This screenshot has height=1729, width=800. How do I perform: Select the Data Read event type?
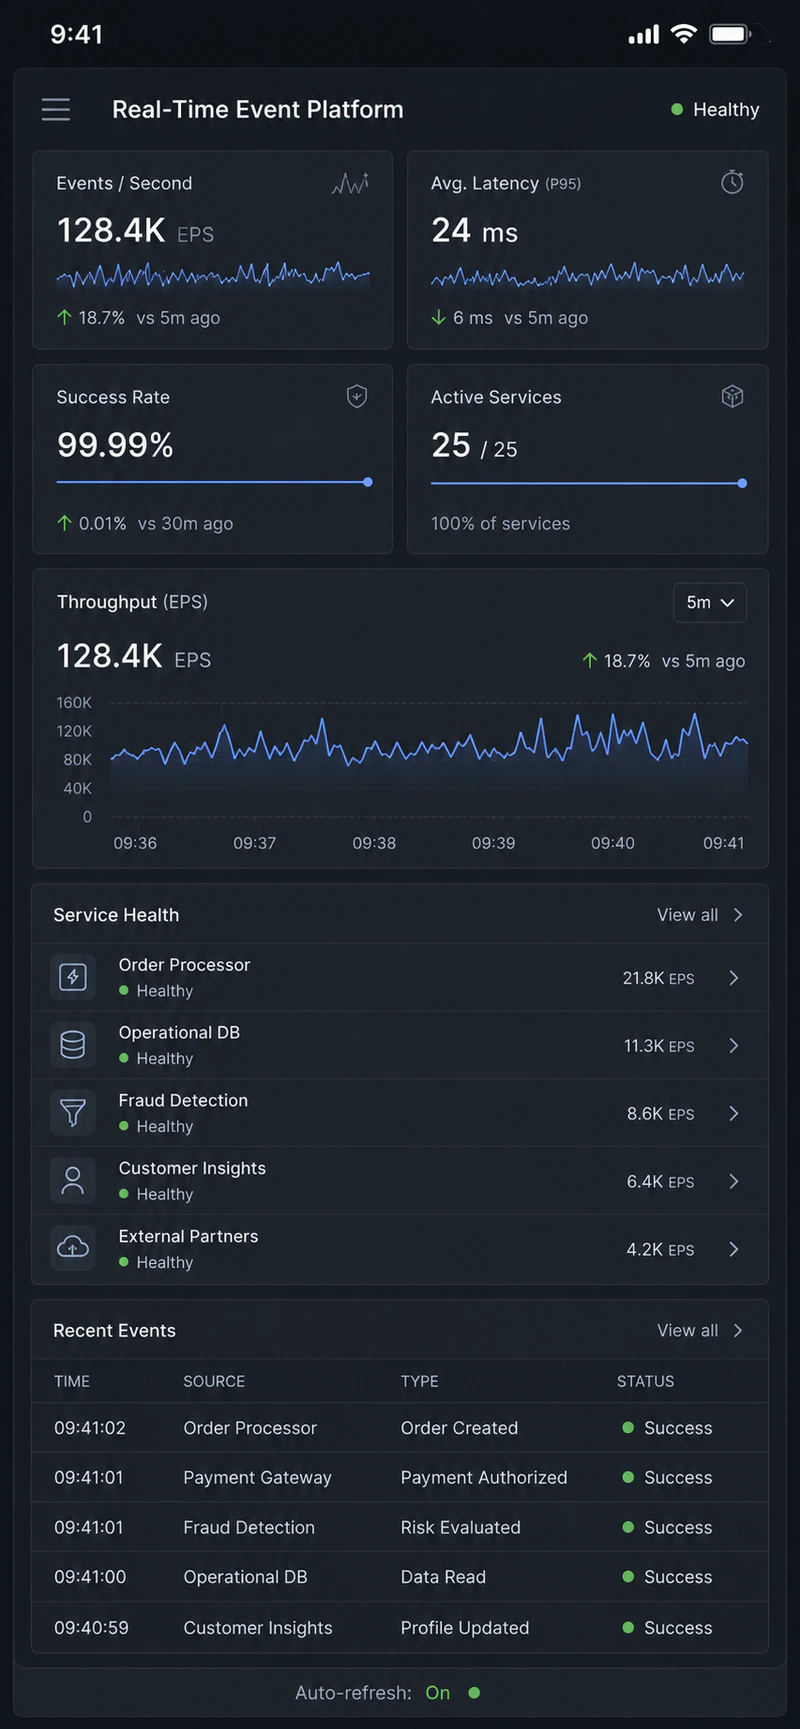click(x=443, y=1577)
